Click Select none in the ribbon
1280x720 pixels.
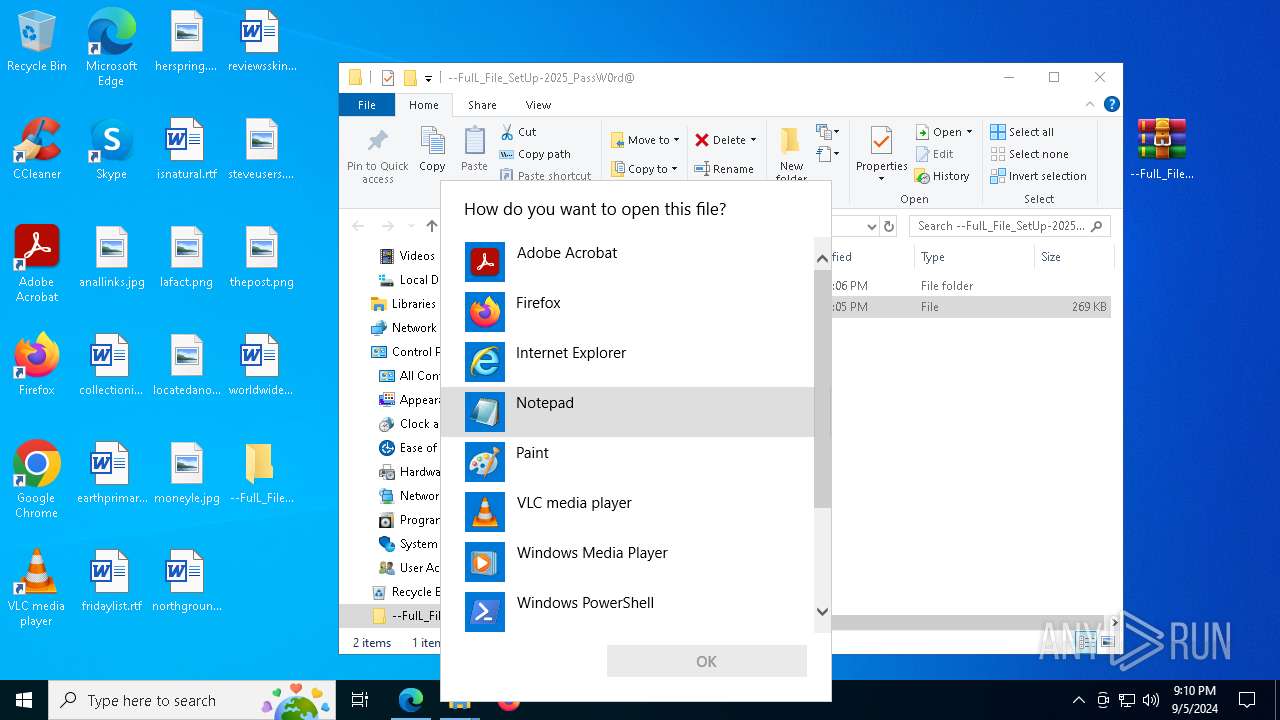(x=1029, y=154)
